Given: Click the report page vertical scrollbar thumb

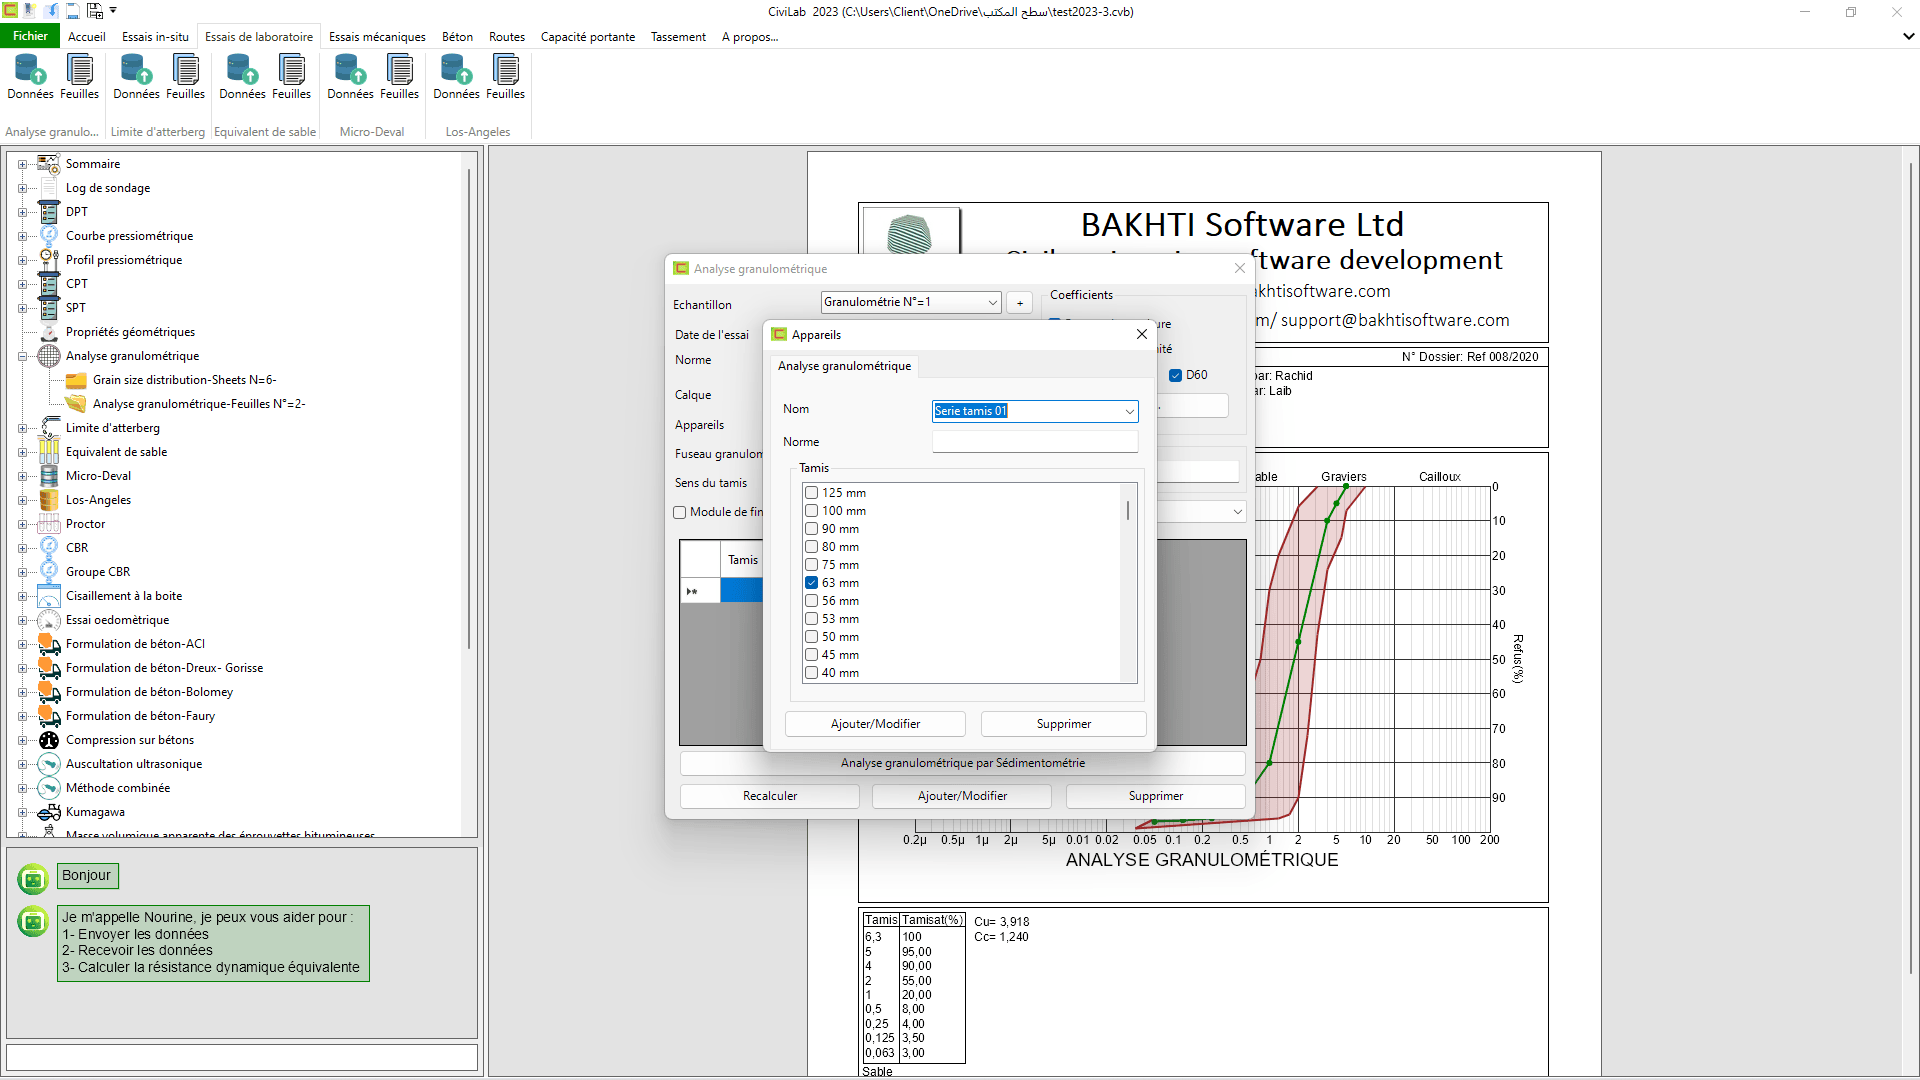Looking at the screenshot, I should point(1911,570).
